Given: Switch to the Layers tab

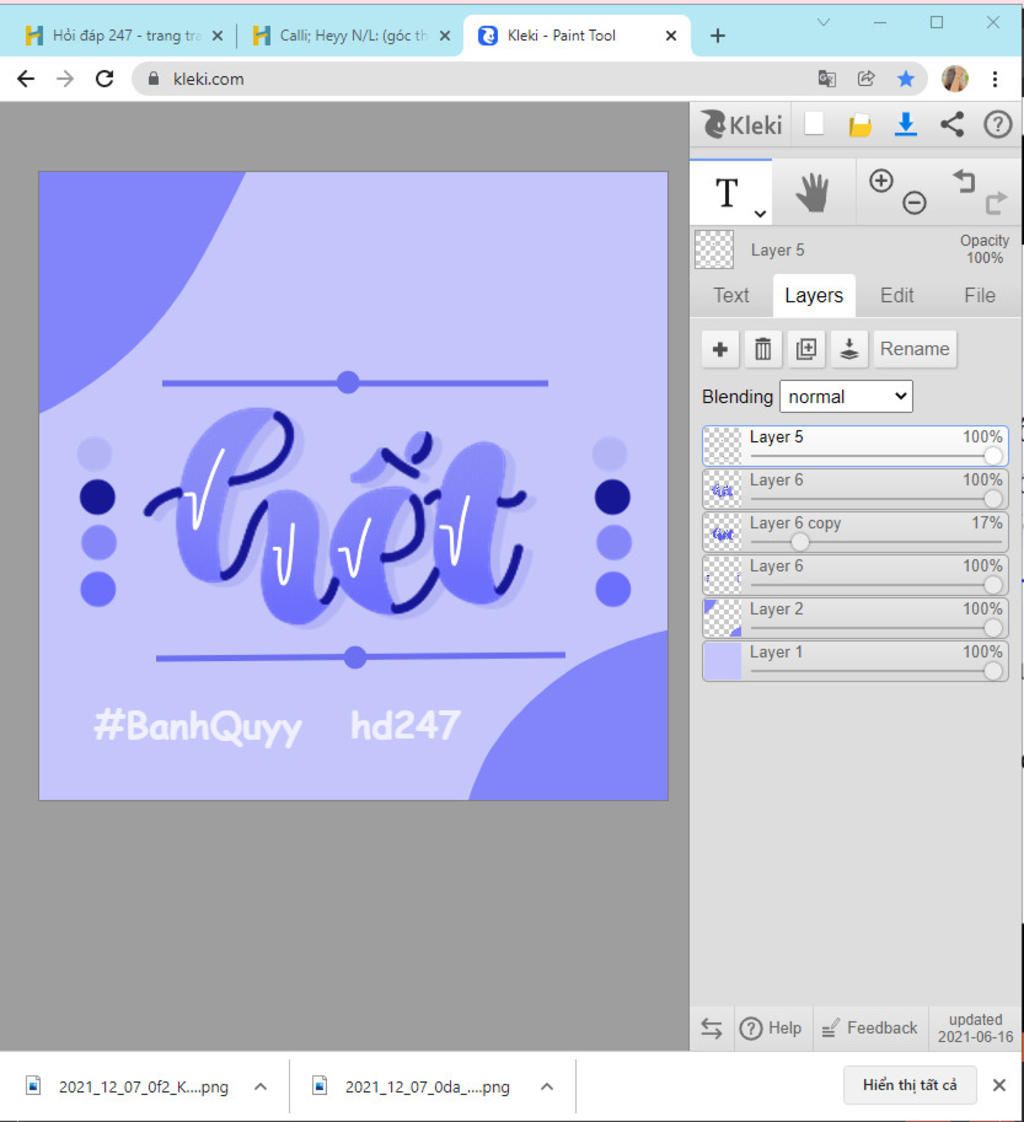Looking at the screenshot, I should 814,296.
